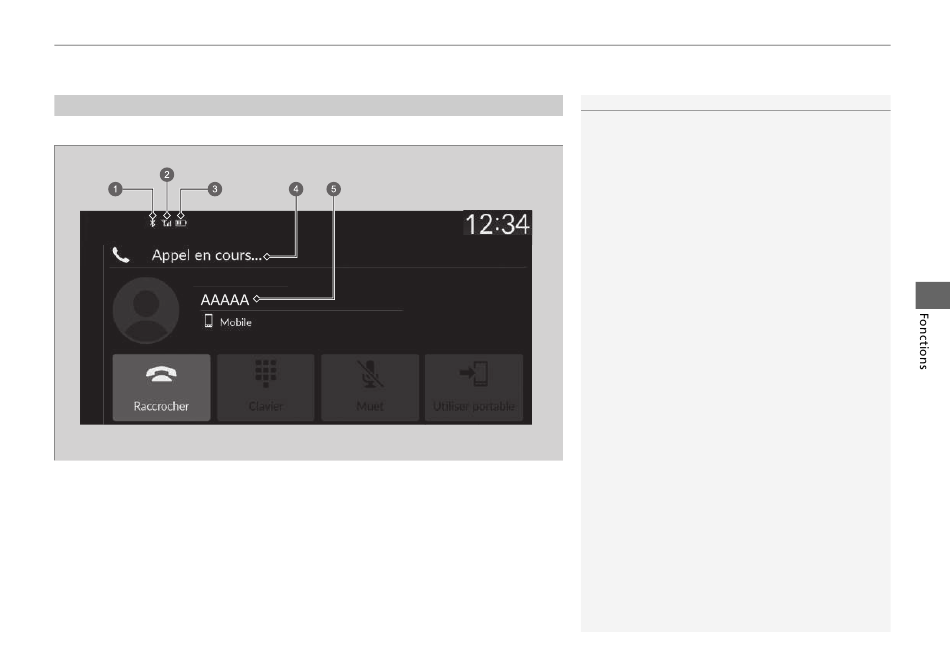Click the contact avatar picture
This screenshot has height=669, width=950.
click(146, 310)
